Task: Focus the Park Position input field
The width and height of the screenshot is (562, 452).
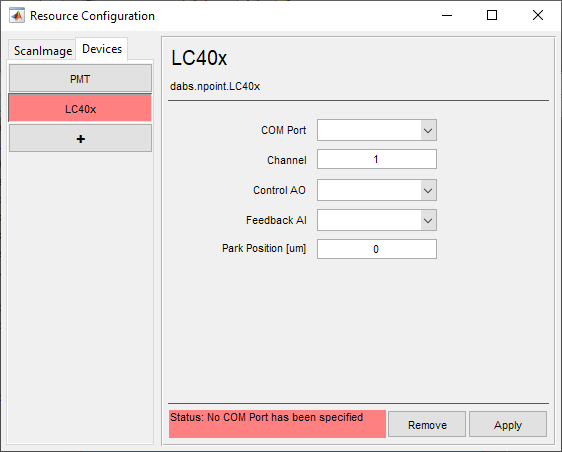Action: (x=377, y=249)
